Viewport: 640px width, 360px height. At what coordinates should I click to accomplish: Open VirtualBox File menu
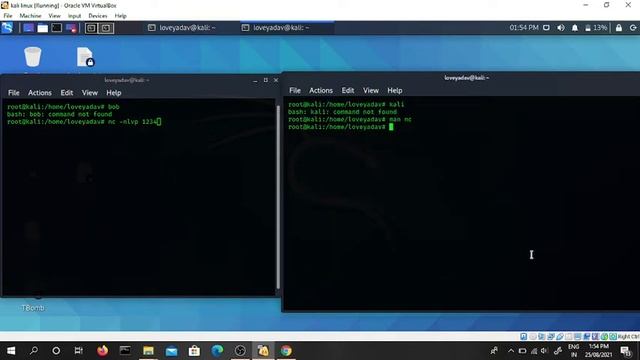coord(8,16)
